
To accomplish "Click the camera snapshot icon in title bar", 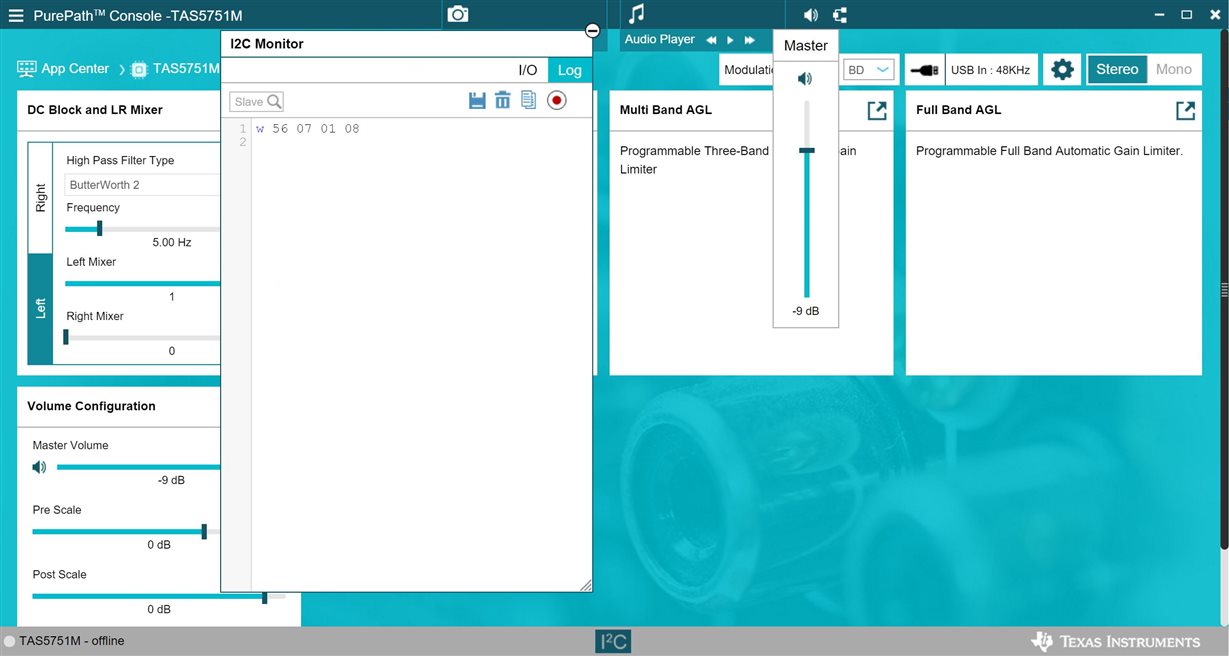I will coord(457,14).
